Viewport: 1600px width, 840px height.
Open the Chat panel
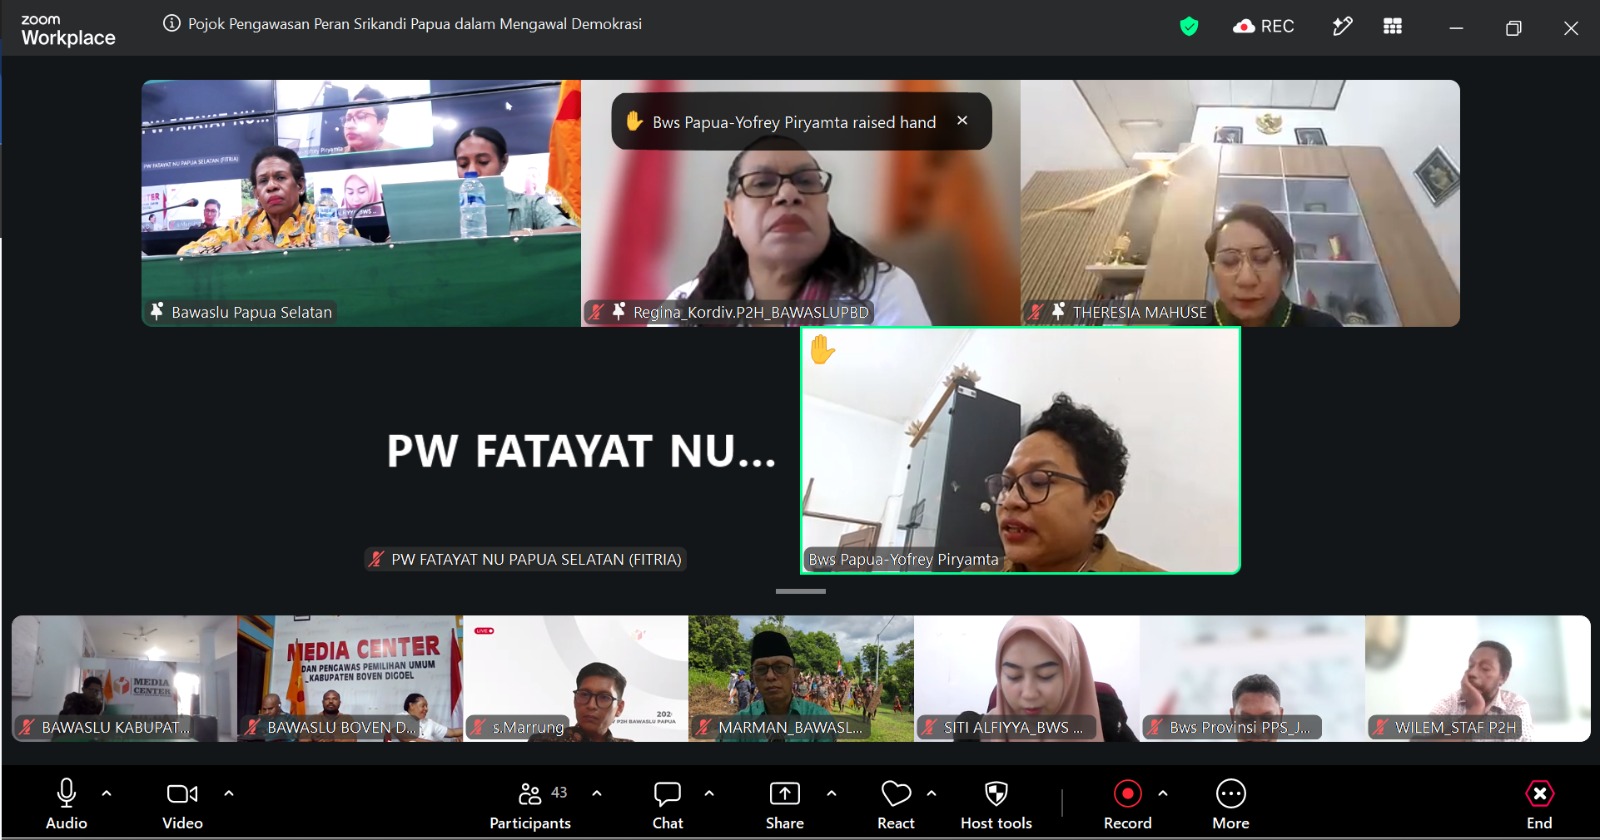[x=668, y=804]
